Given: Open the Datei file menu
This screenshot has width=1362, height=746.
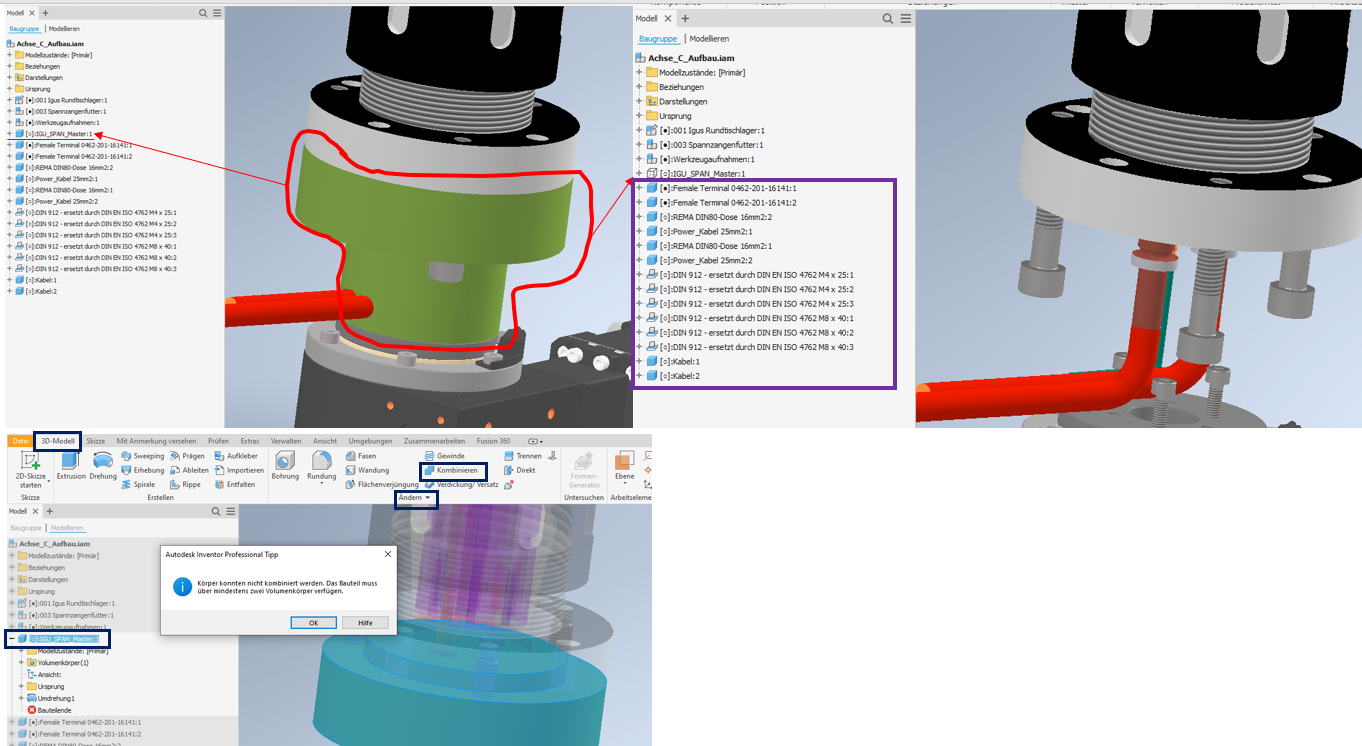Looking at the screenshot, I should click(20, 441).
